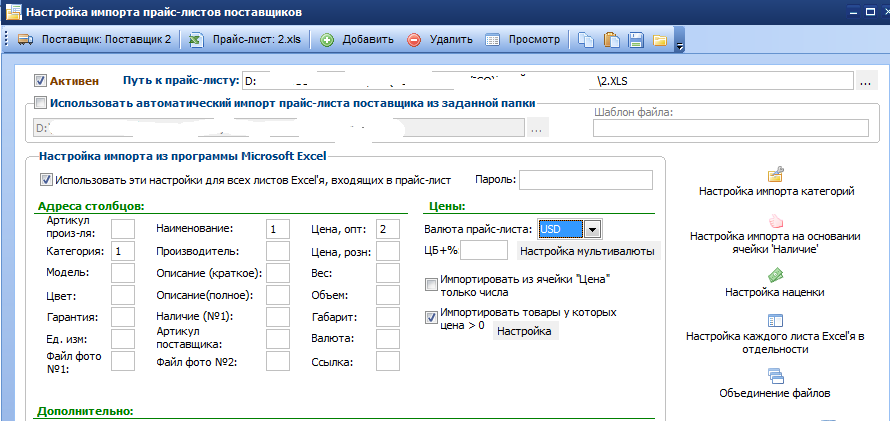Click the Объединение файлов stacked windows icon
Viewport: 890px width, 421px height.
775,376
